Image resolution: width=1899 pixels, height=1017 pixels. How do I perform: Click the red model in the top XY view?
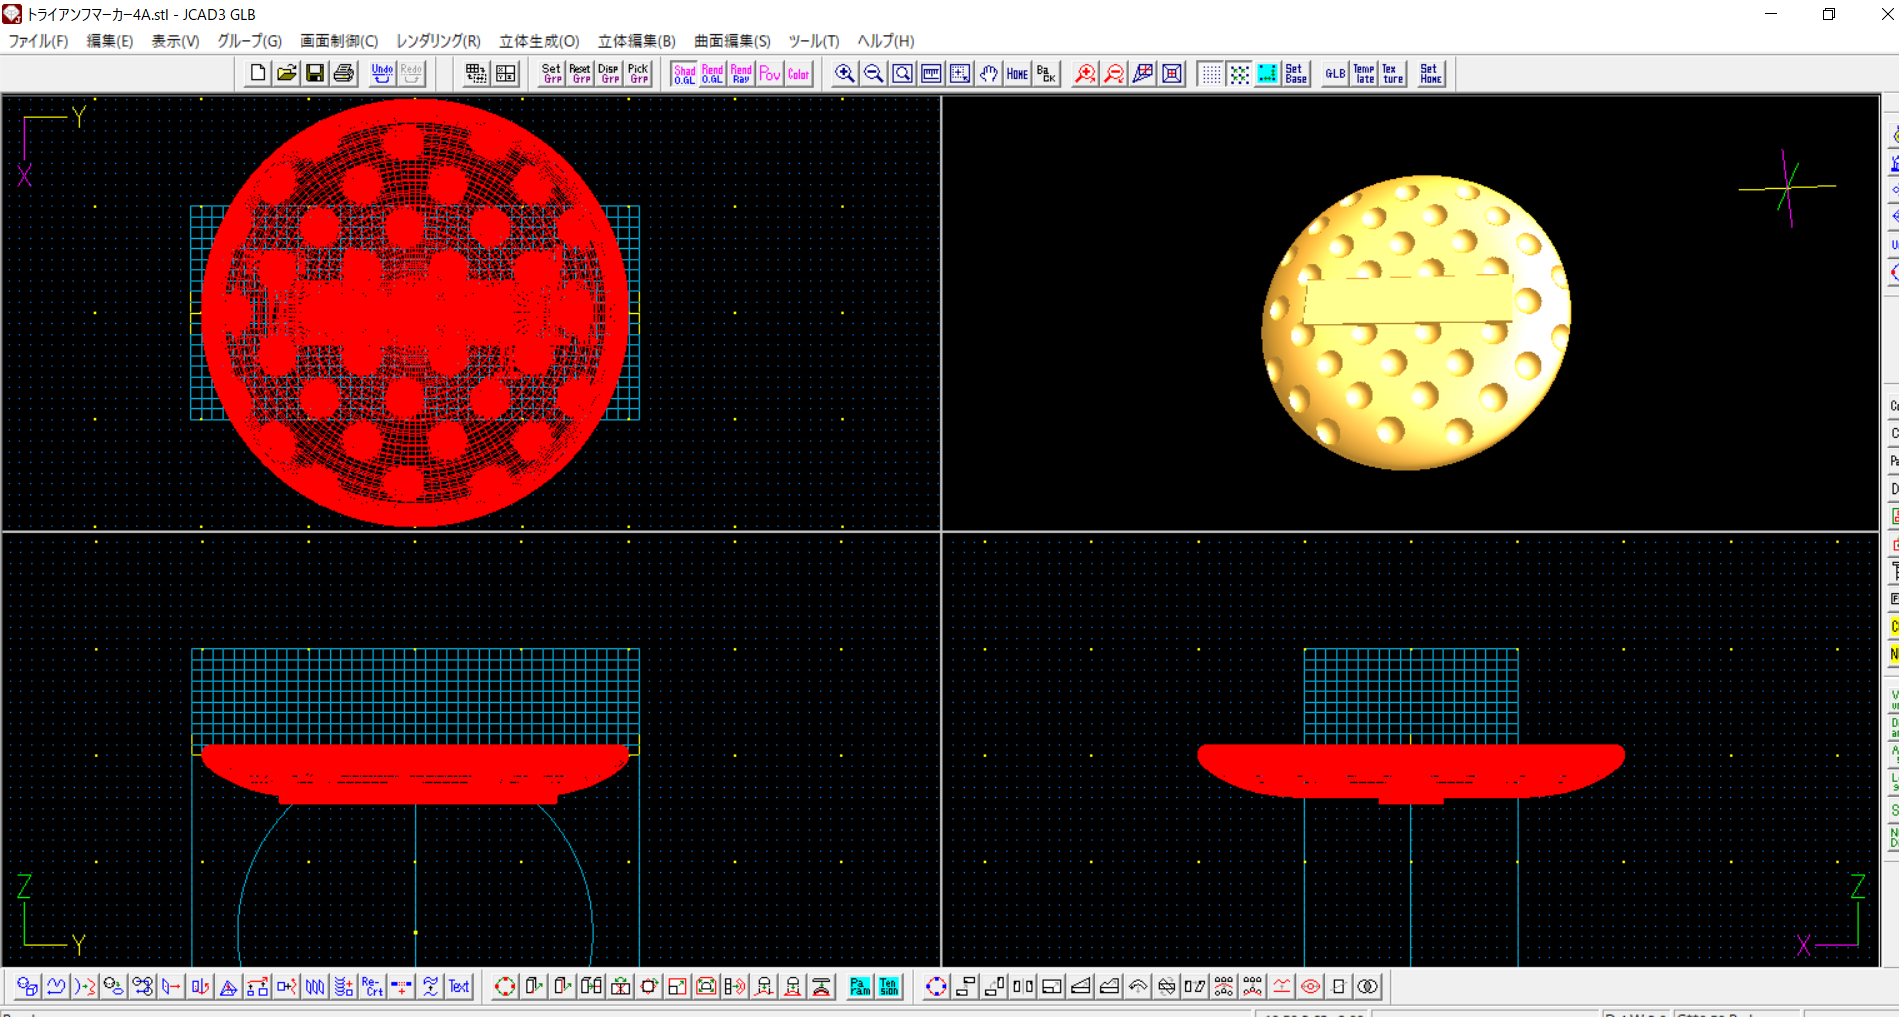tap(415, 312)
